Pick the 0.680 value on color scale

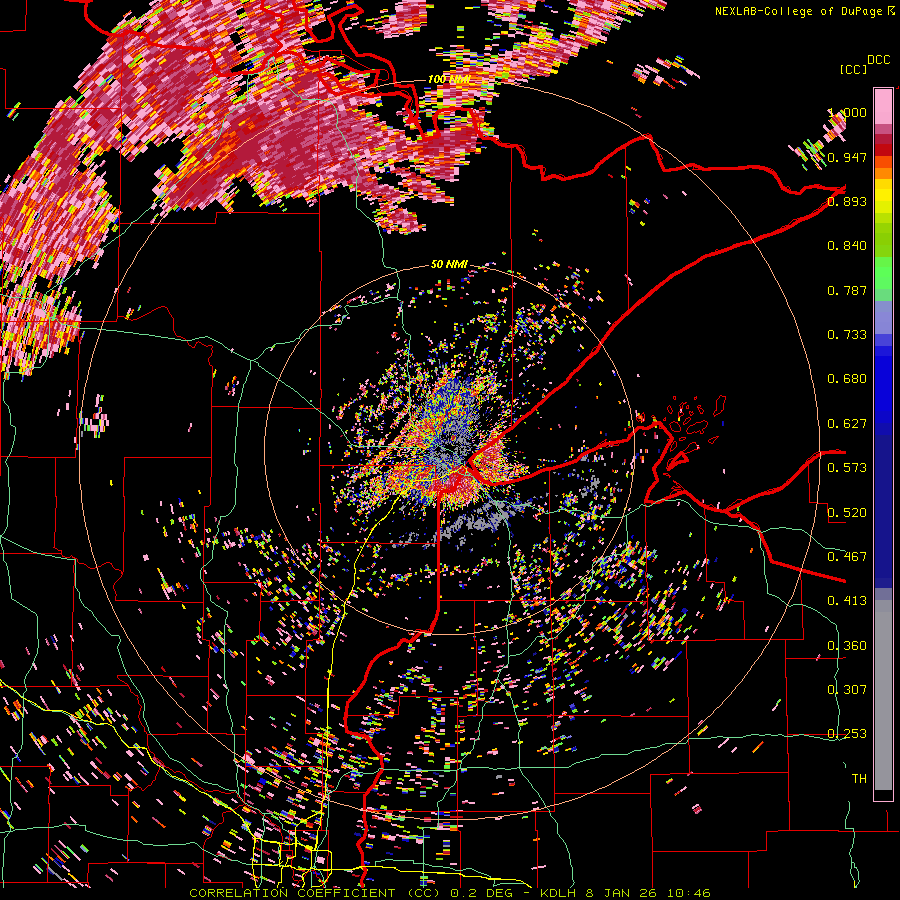coord(847,379)
